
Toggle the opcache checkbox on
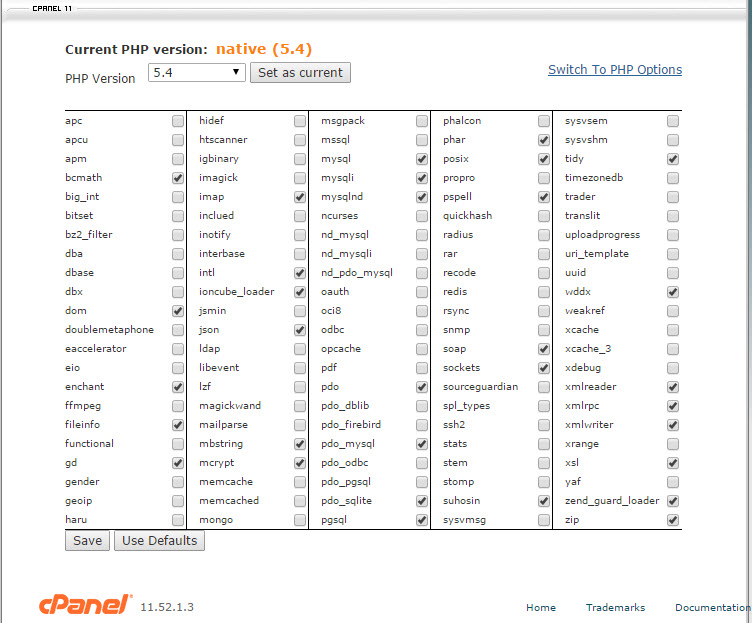click(422, 349)
